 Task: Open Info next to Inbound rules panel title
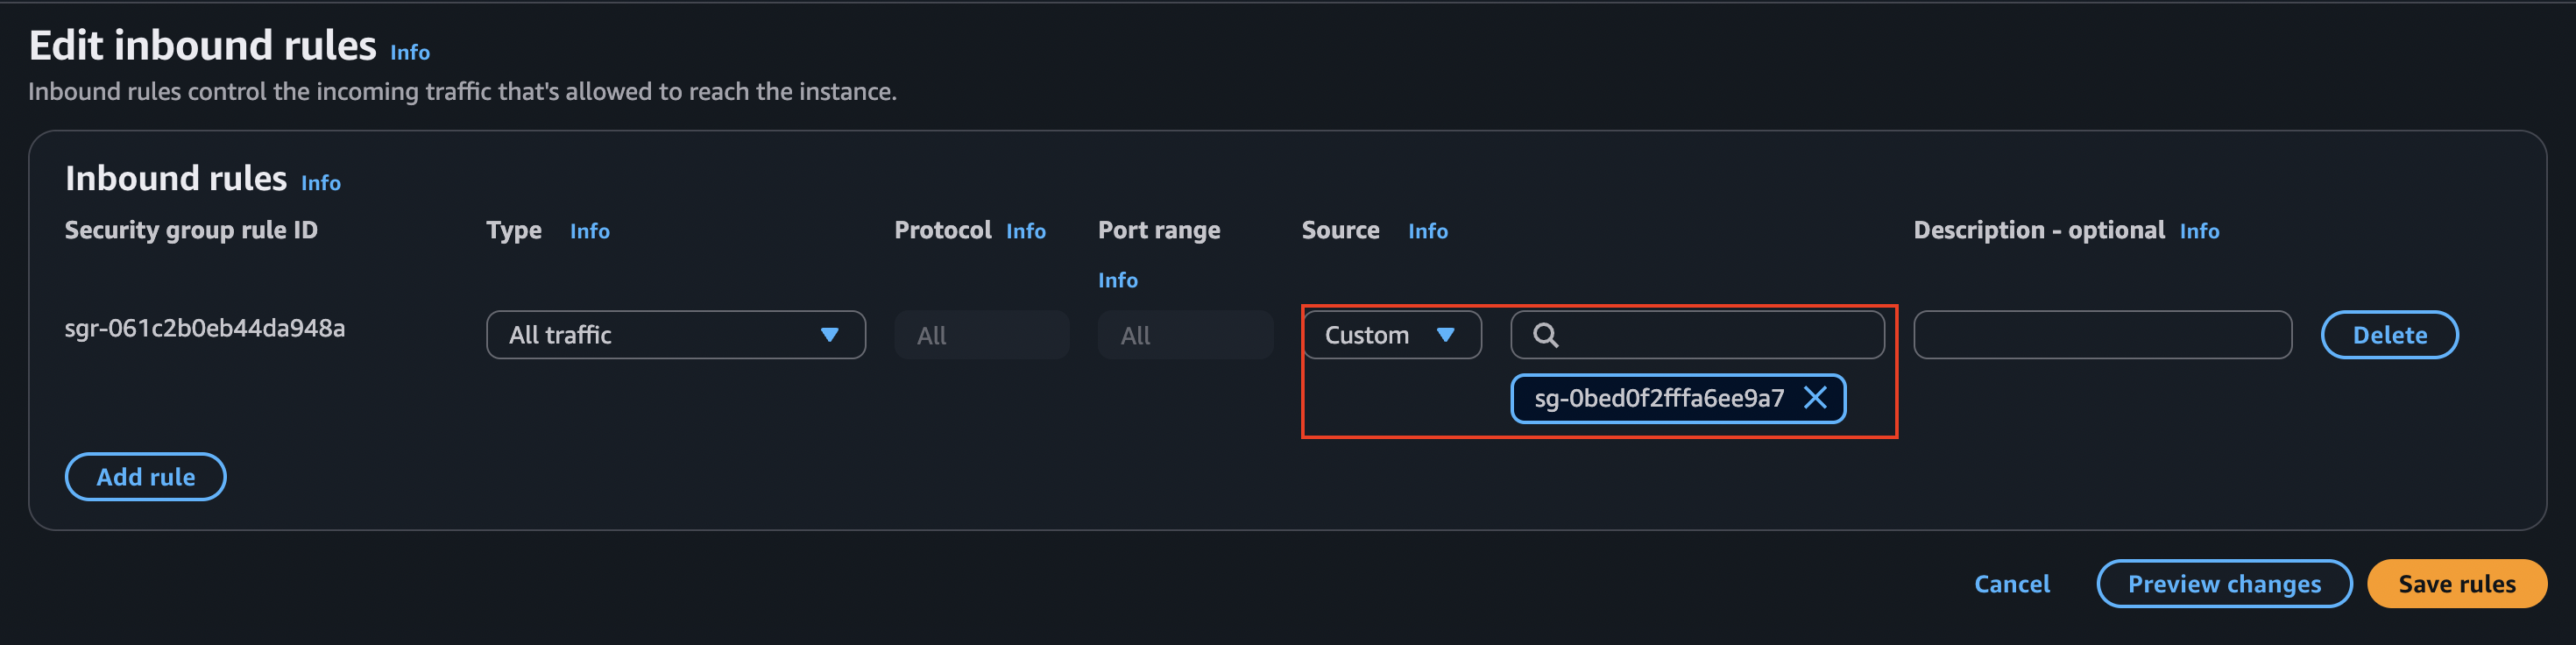[x=321, y=184]
